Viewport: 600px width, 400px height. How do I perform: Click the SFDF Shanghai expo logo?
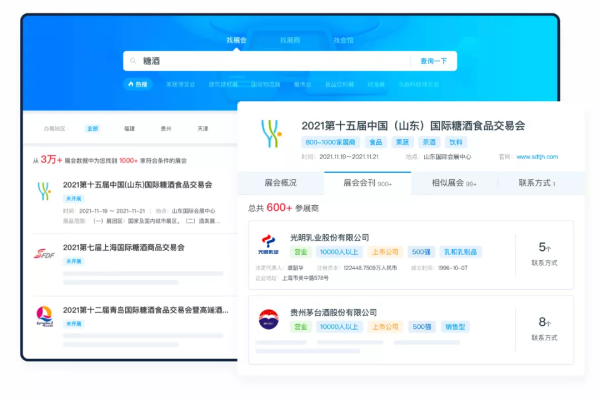44,251
